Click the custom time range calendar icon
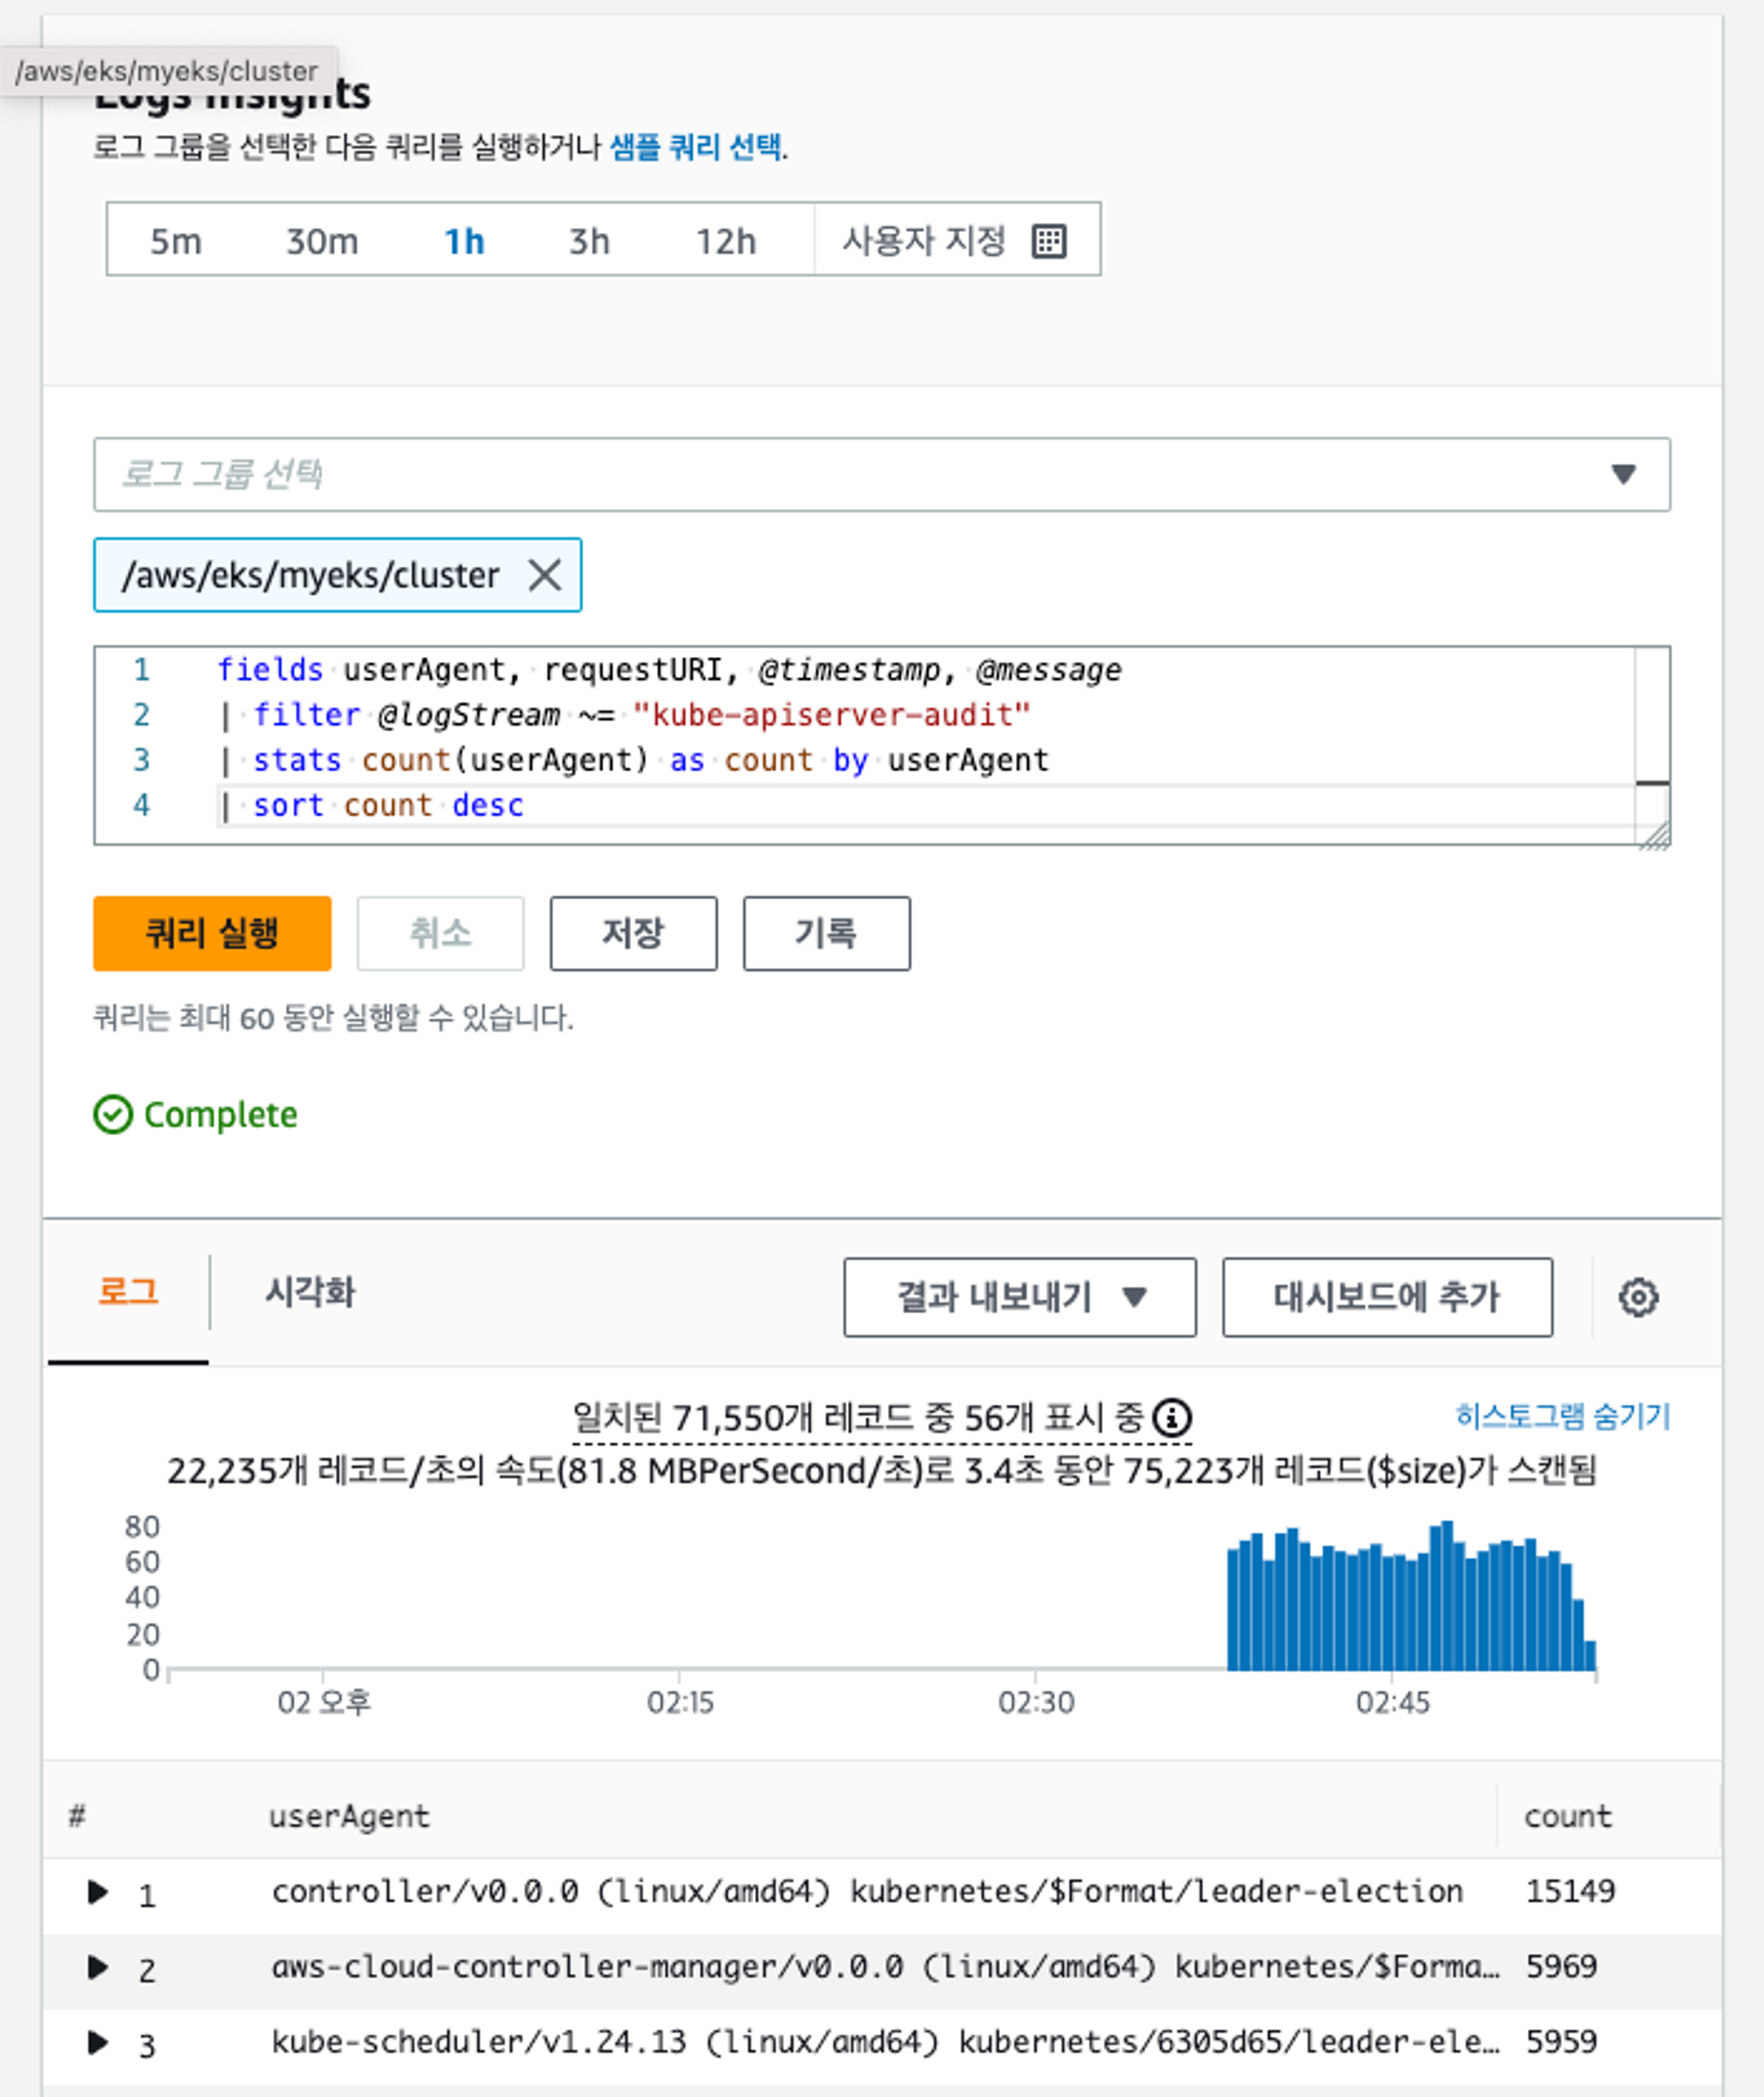Viewport: 1764px width, 2097px height. point(1048,240)
